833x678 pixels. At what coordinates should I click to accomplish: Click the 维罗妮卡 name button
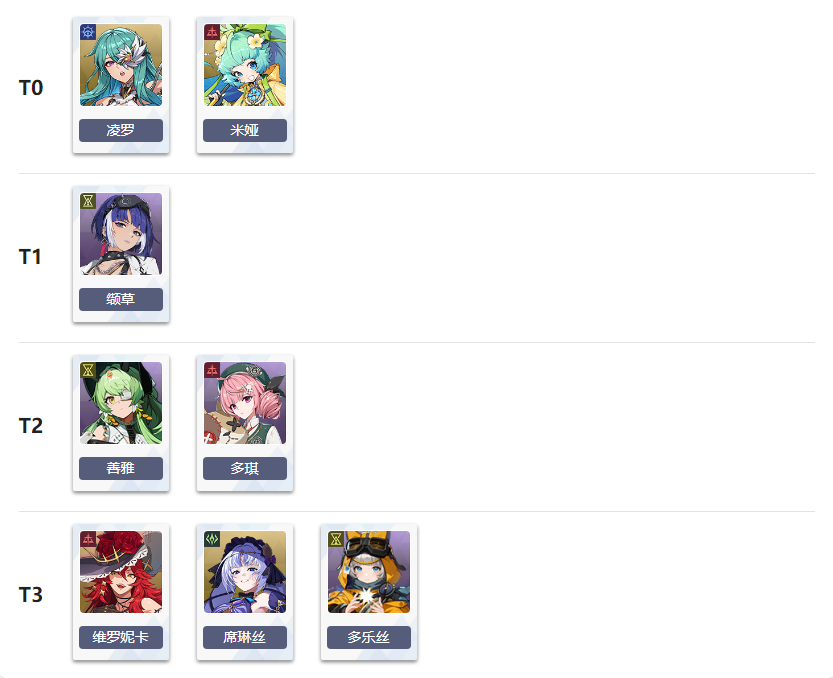pos(121,637)
